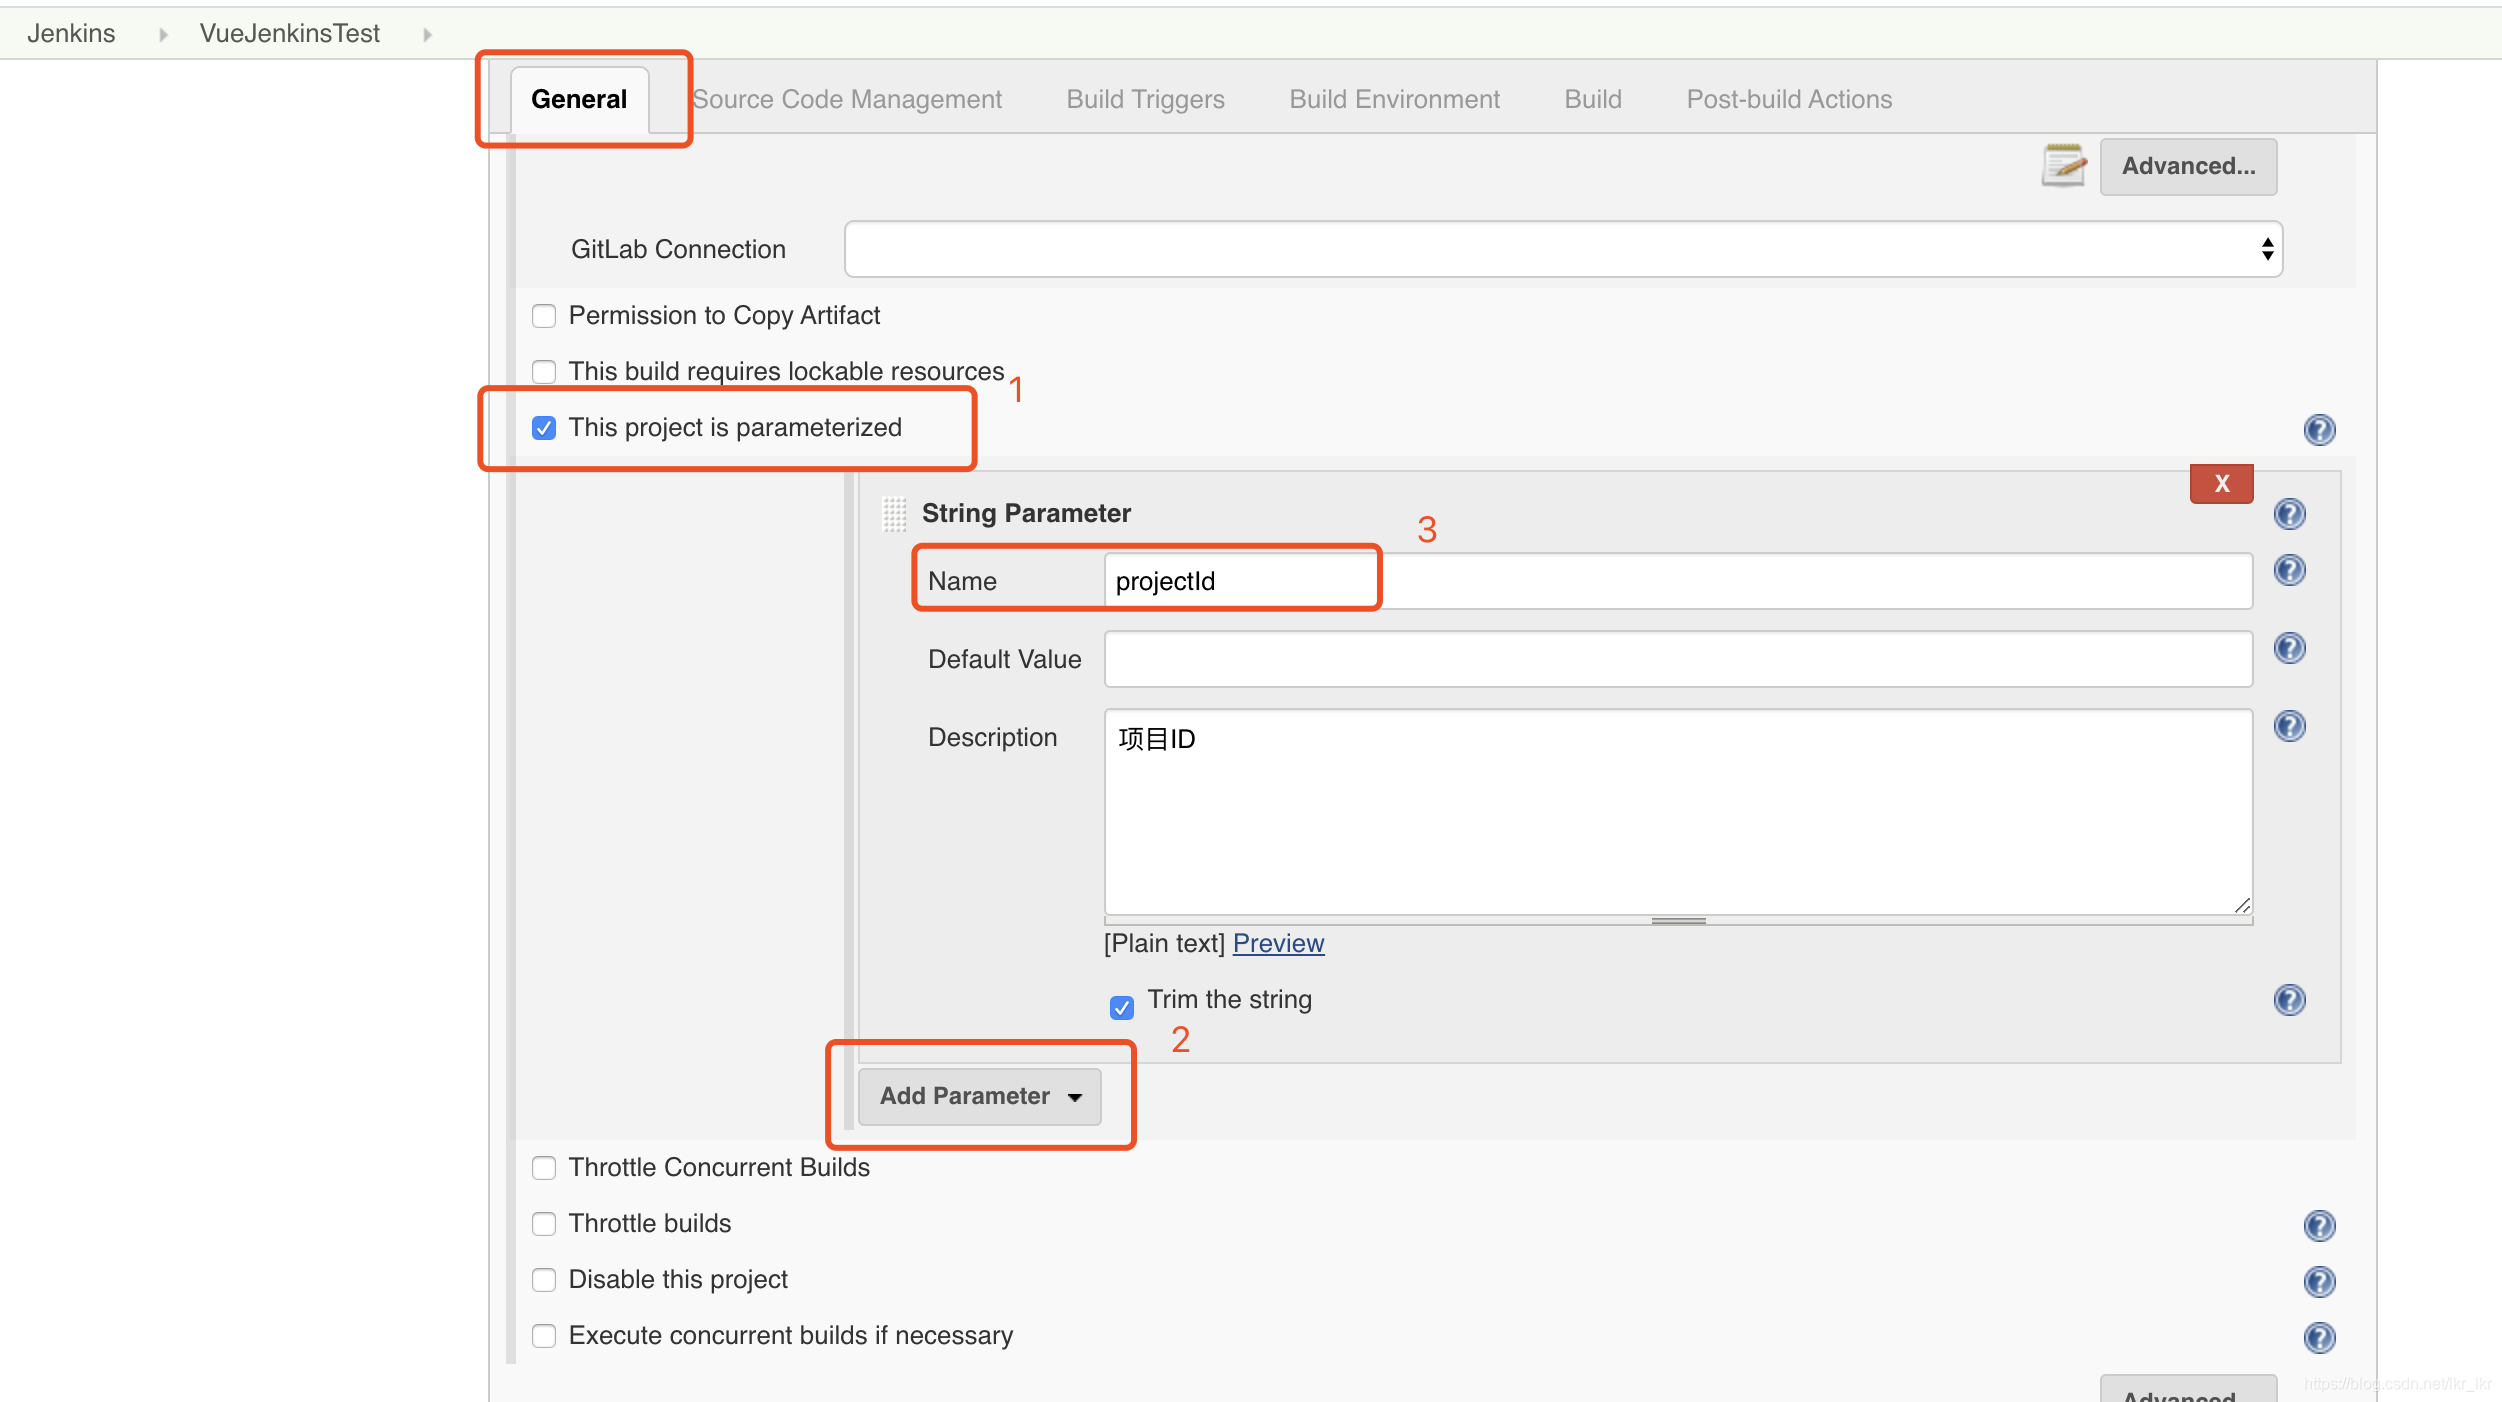Image resolution: width=2502 pixels, height=1402 pixels.
Task: Open VueJenkinsTest breadcrumb link
Action: [289, 33]
